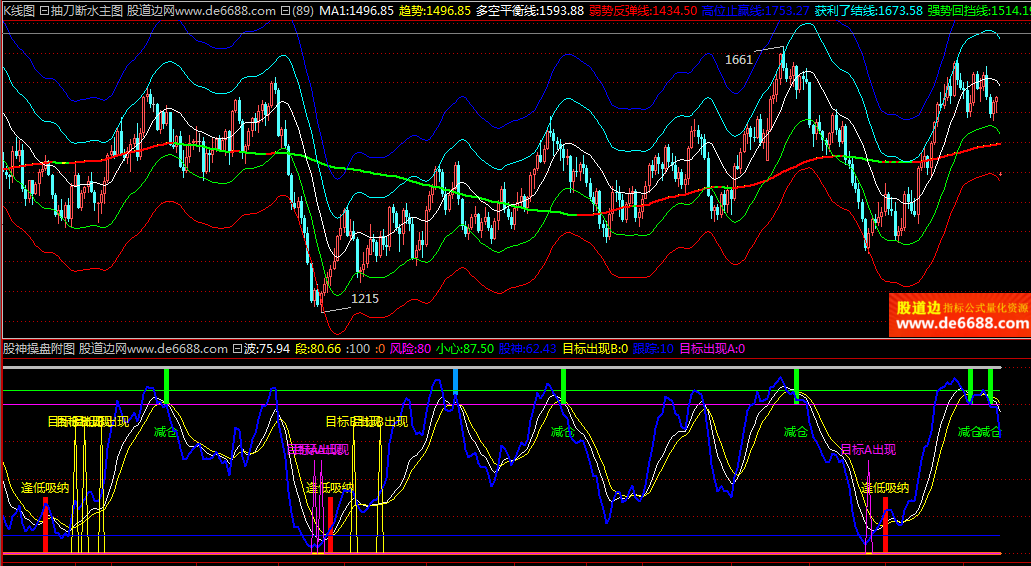Click the 1661 peak price label
1031x566 pixels.
click(x=738, y=60)
